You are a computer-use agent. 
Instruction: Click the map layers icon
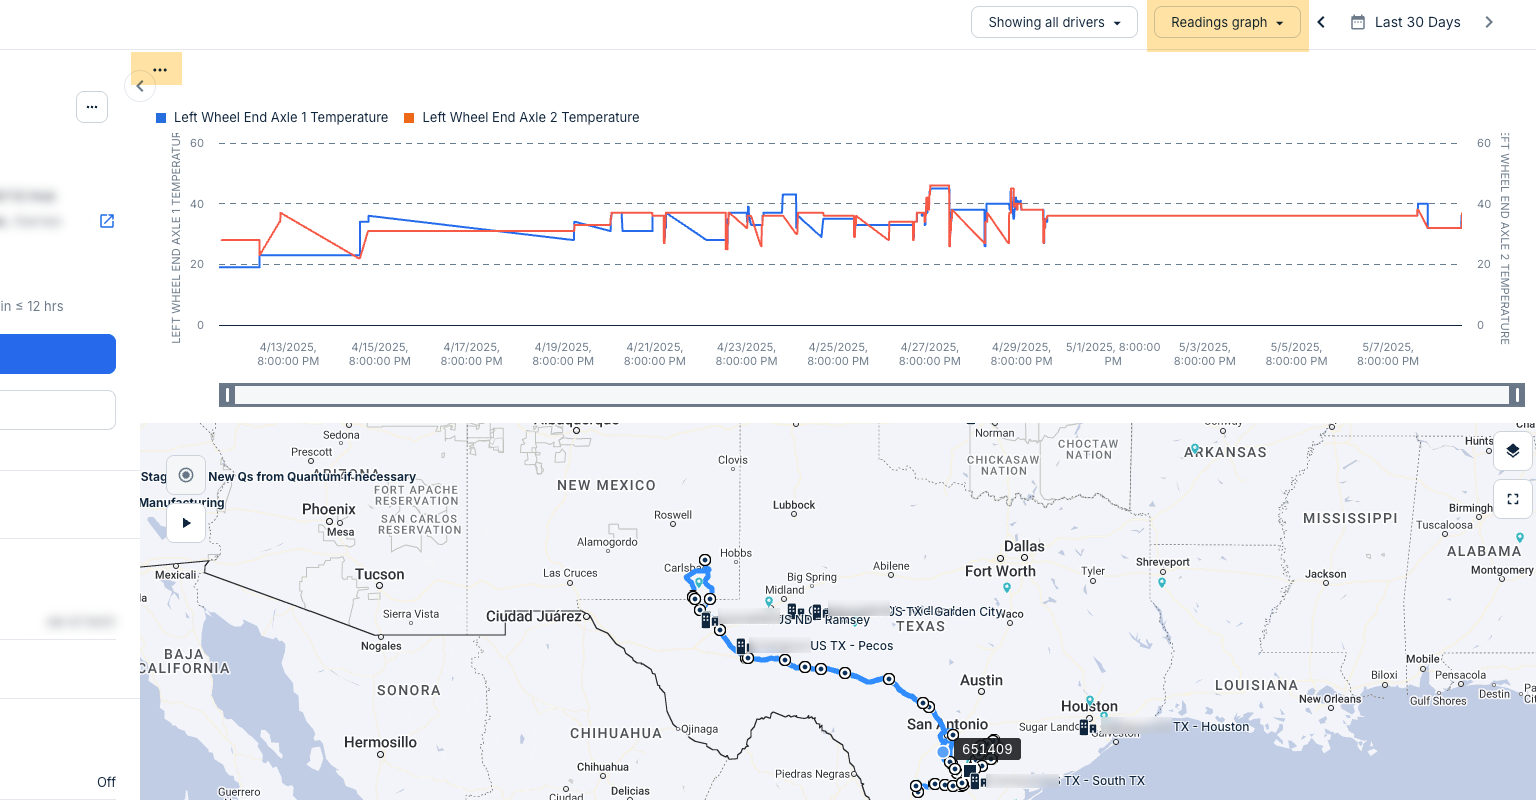(x=1512, y=451)
